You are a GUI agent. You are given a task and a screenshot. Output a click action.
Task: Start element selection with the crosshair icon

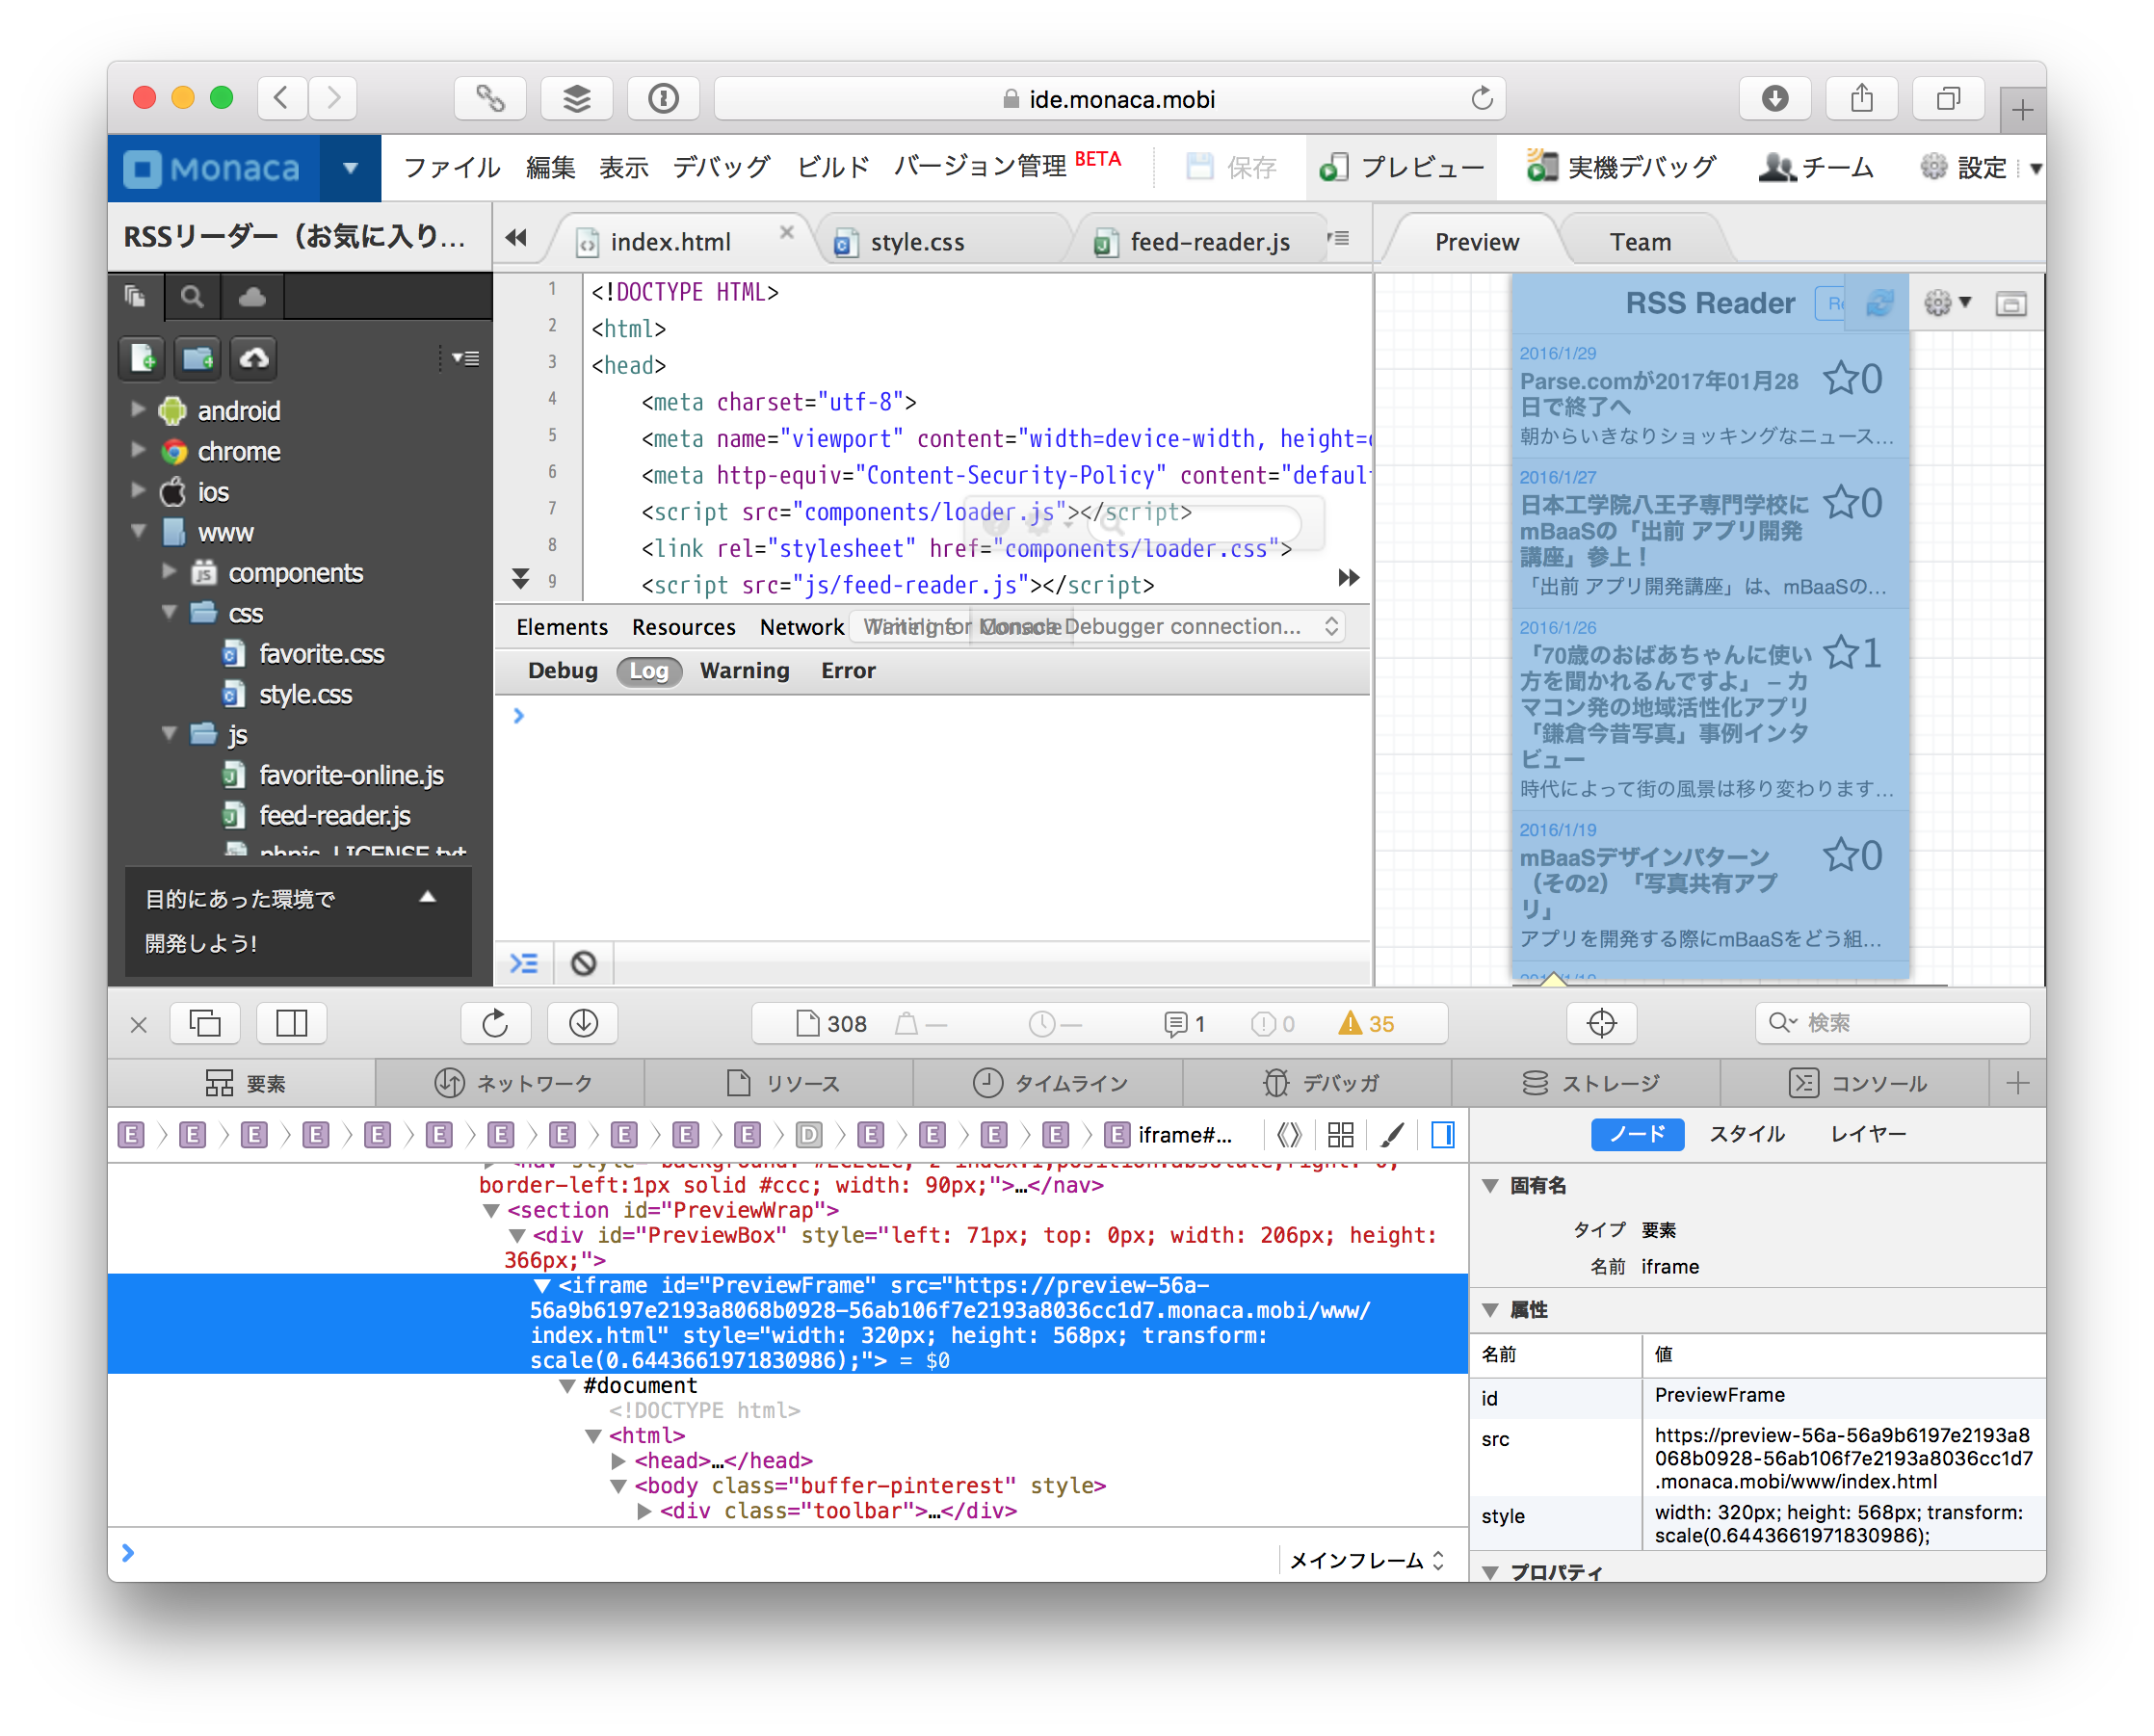point(1601,1023)
